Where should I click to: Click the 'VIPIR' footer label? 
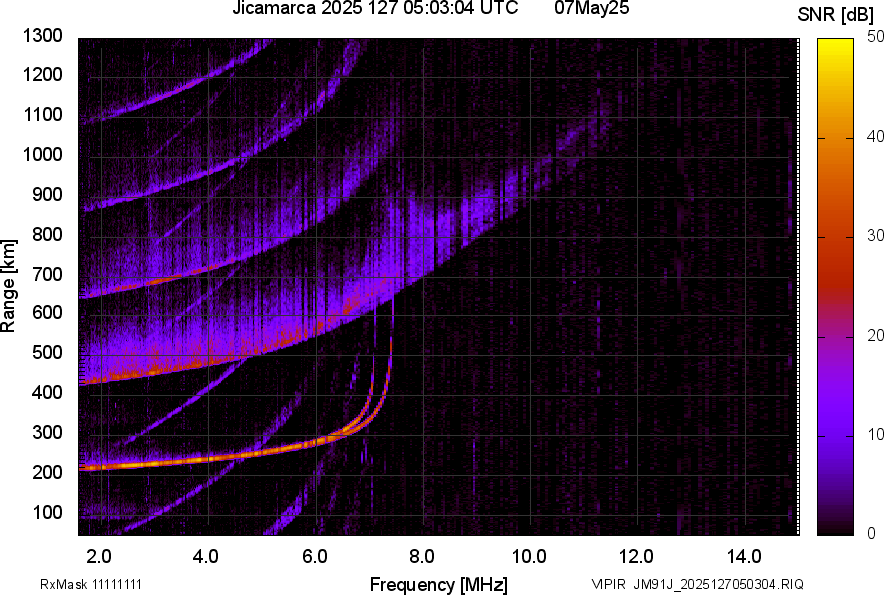[608, 584]
